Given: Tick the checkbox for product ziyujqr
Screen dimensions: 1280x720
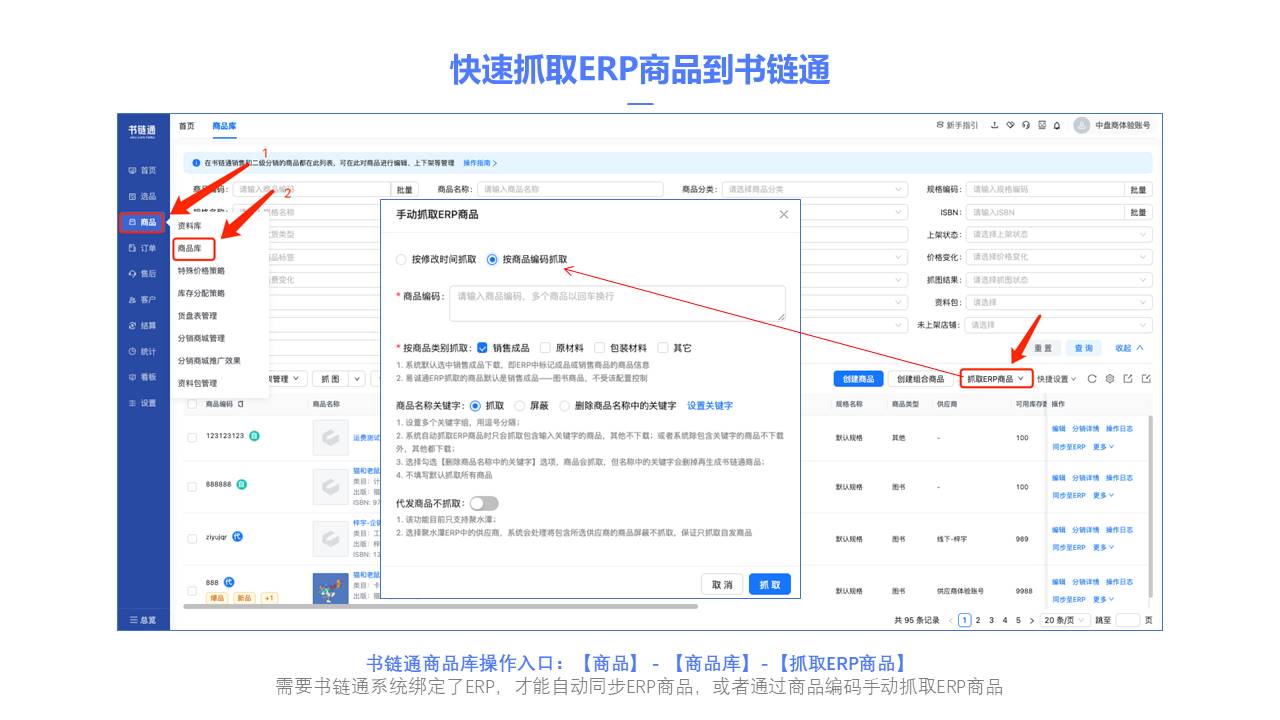Looking at the screenshot, I should (192, 538).
